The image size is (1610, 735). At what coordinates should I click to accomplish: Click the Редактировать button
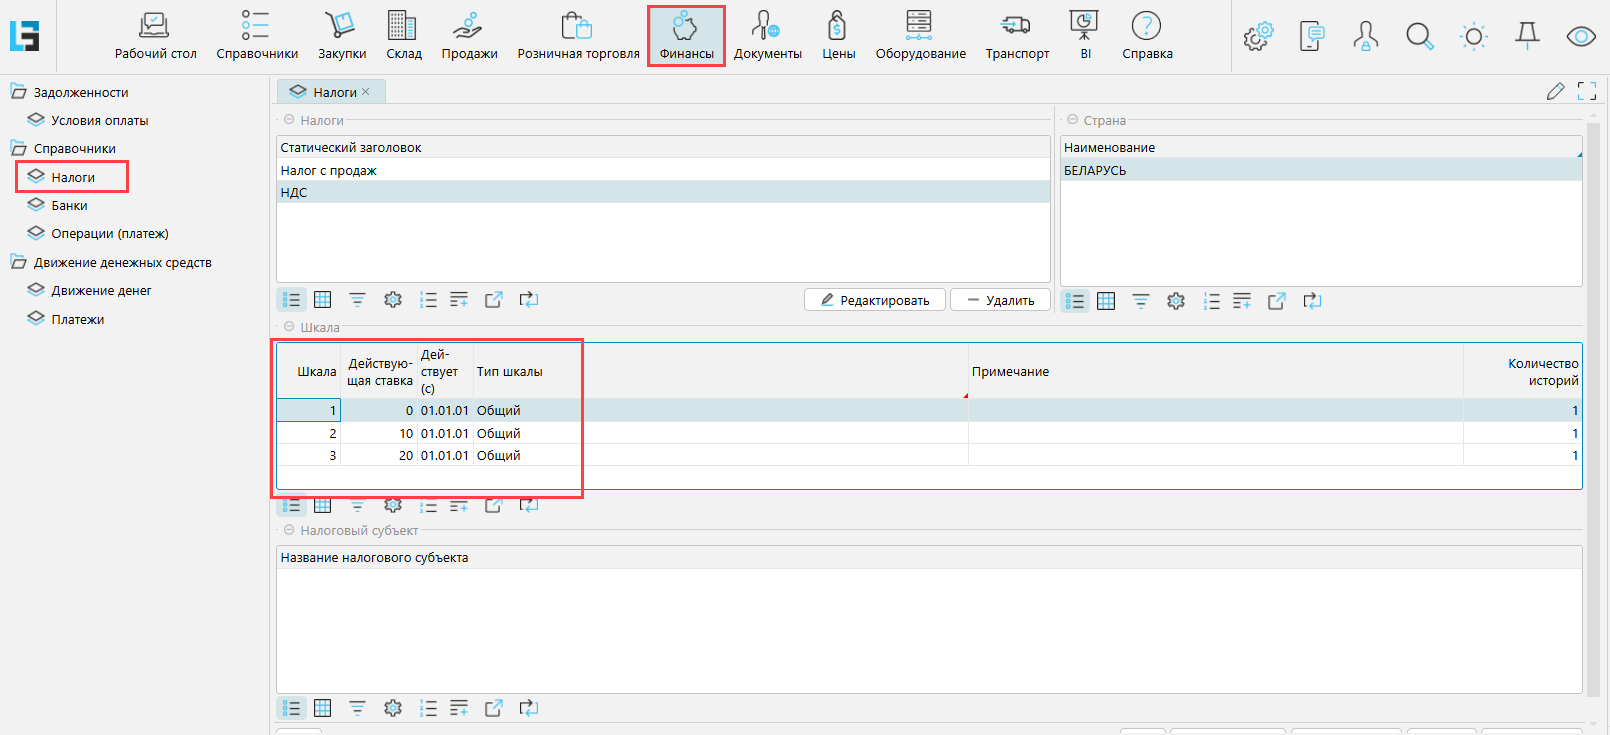click(874, 300)
